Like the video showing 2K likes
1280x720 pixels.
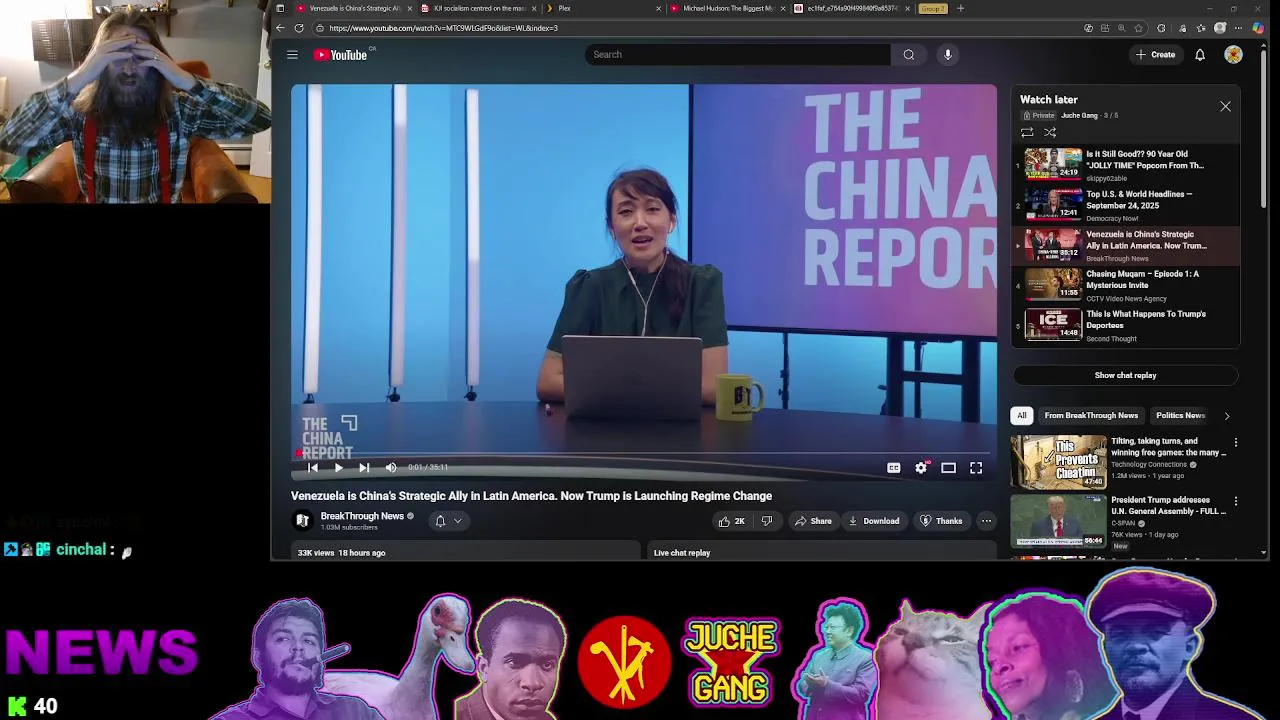coord(731,521)
